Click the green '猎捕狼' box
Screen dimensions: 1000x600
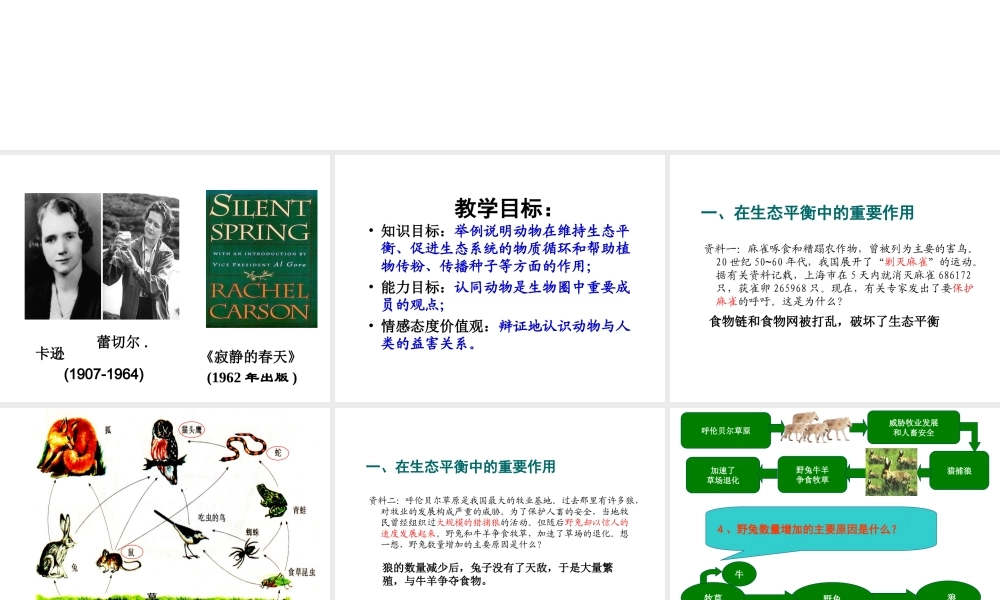(x=959, y=471)
